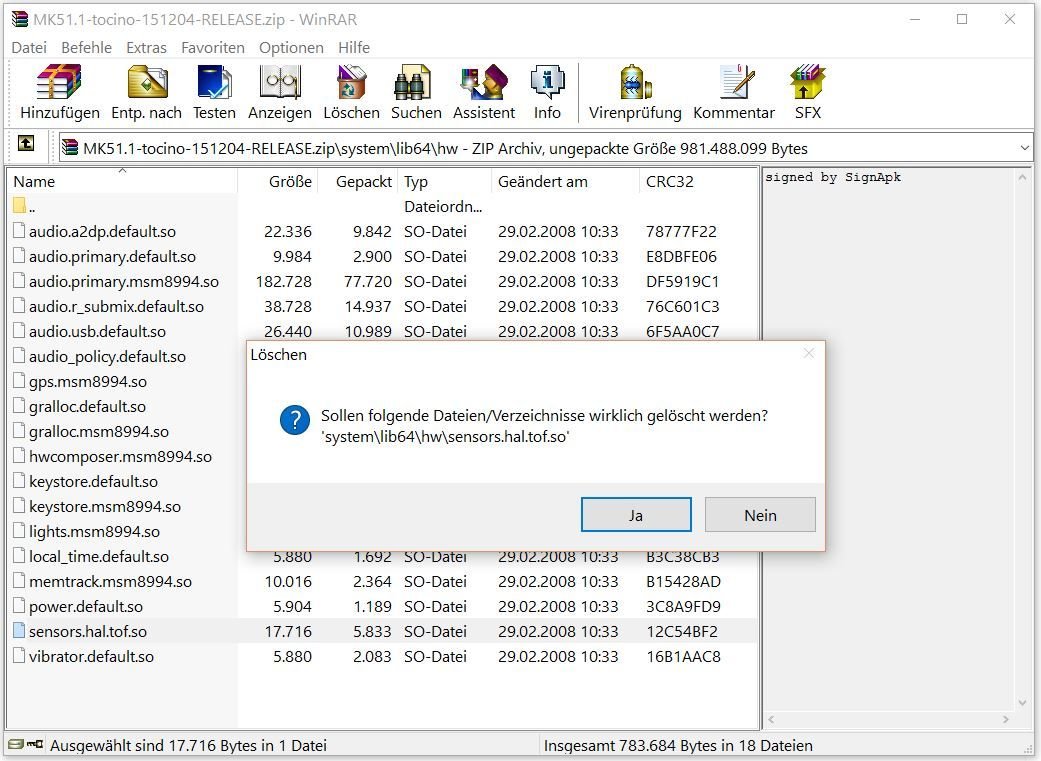1041x761 pixels.
Task: Sort by the CRC32 column header
Action: click(x=698, y=181)
